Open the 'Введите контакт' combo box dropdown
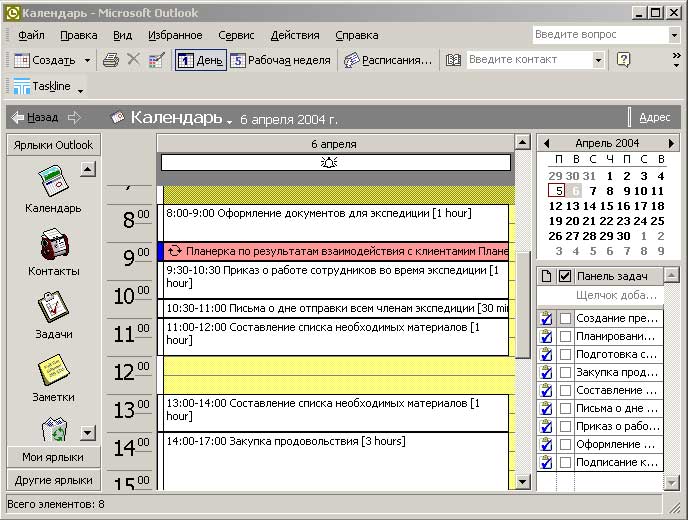Screen dimensions: 688x520 598,60
